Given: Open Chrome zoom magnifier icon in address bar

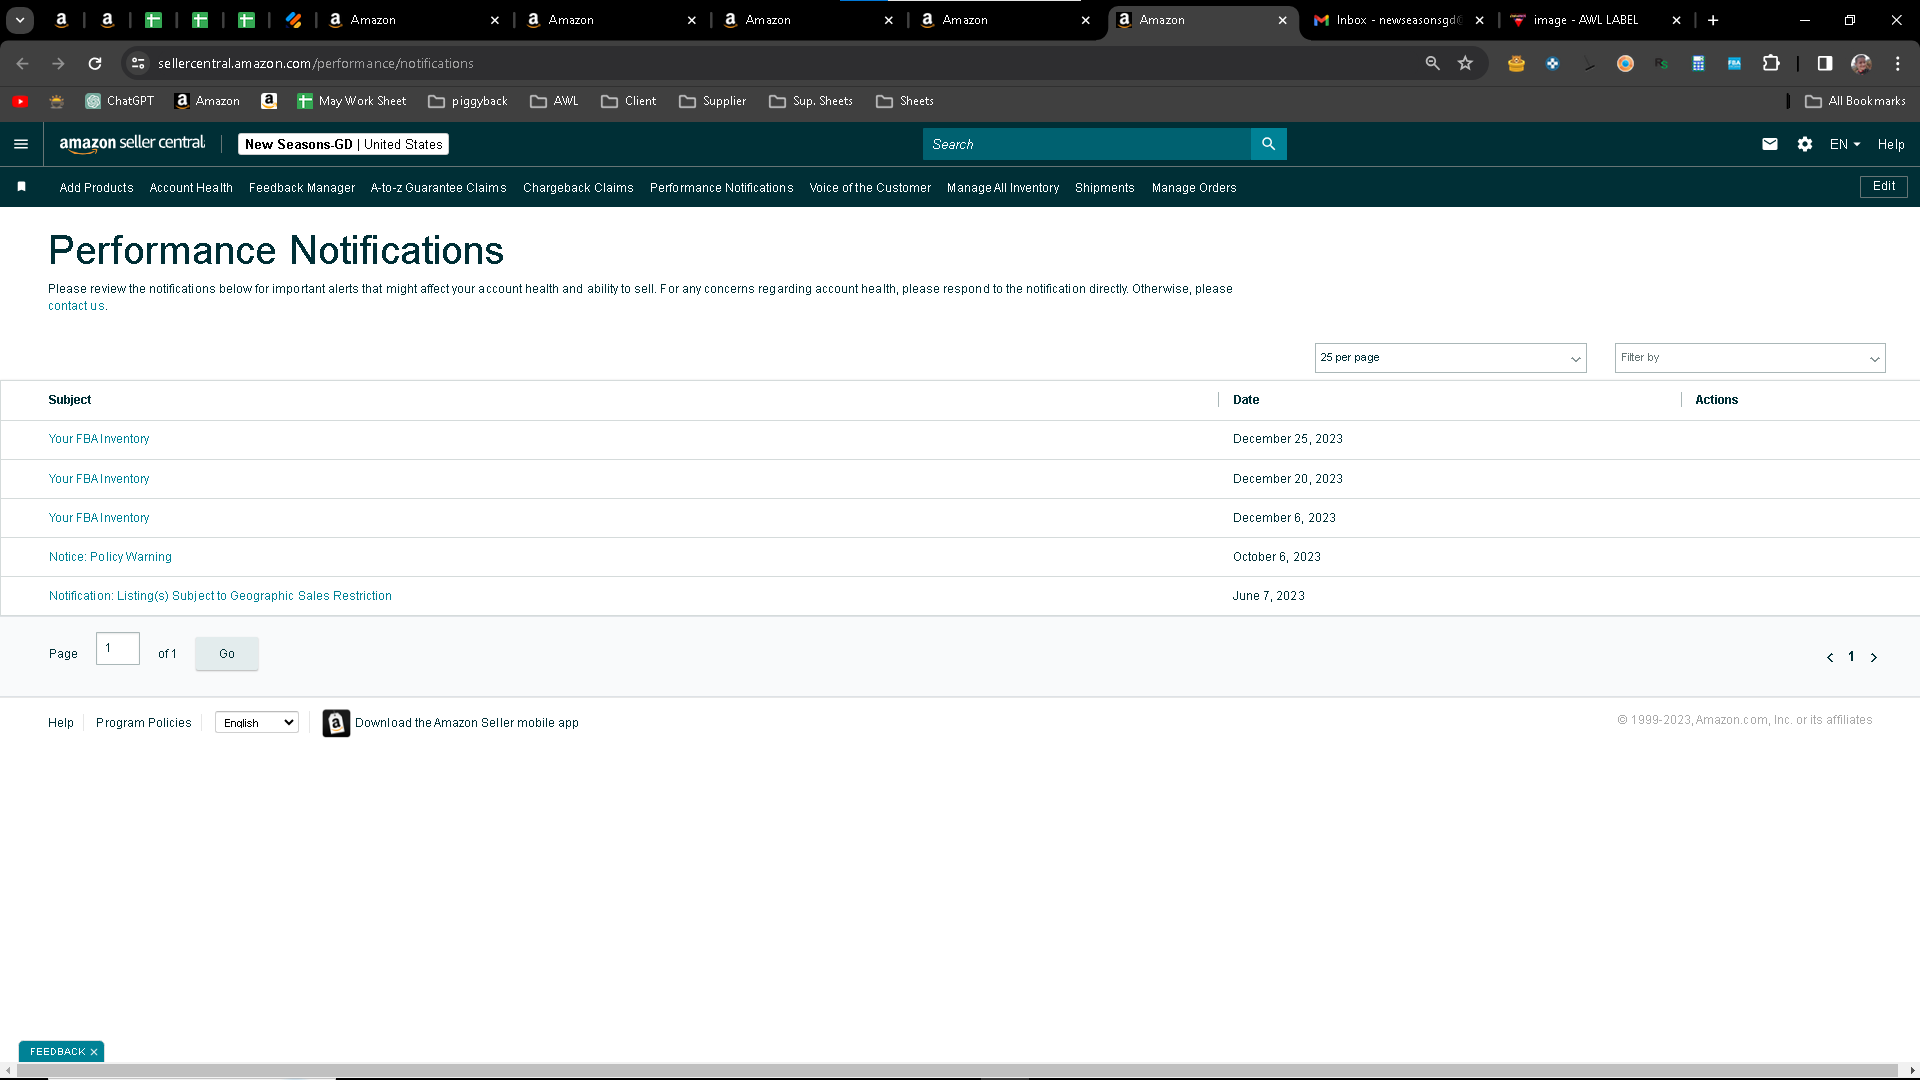Looking at the screenshot, I should pos(1432,63).
